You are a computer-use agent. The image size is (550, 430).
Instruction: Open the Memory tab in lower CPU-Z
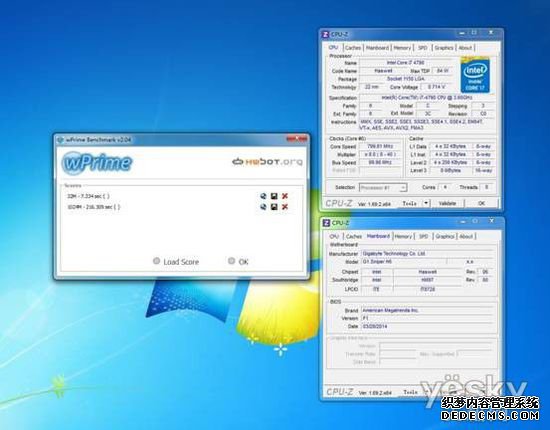[x=403, y=236]
